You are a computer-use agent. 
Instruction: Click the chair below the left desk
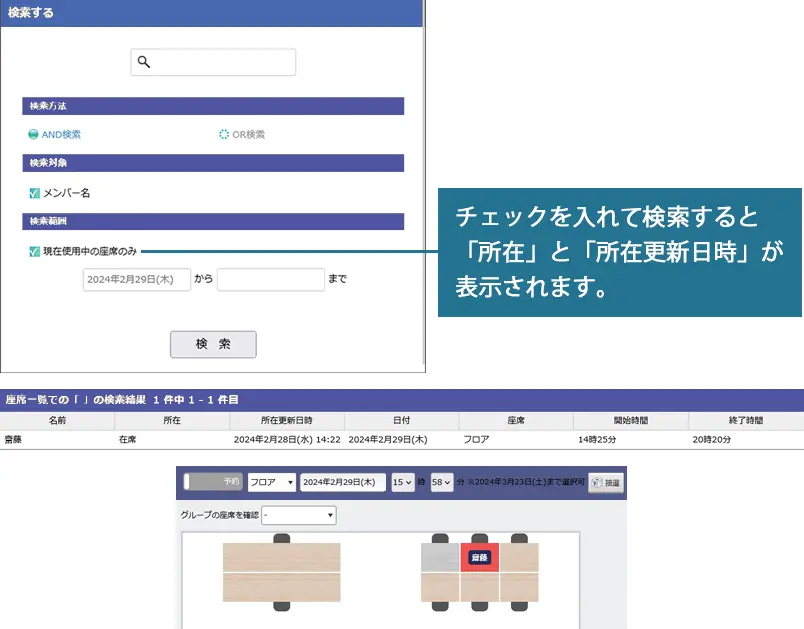[281, 605]
